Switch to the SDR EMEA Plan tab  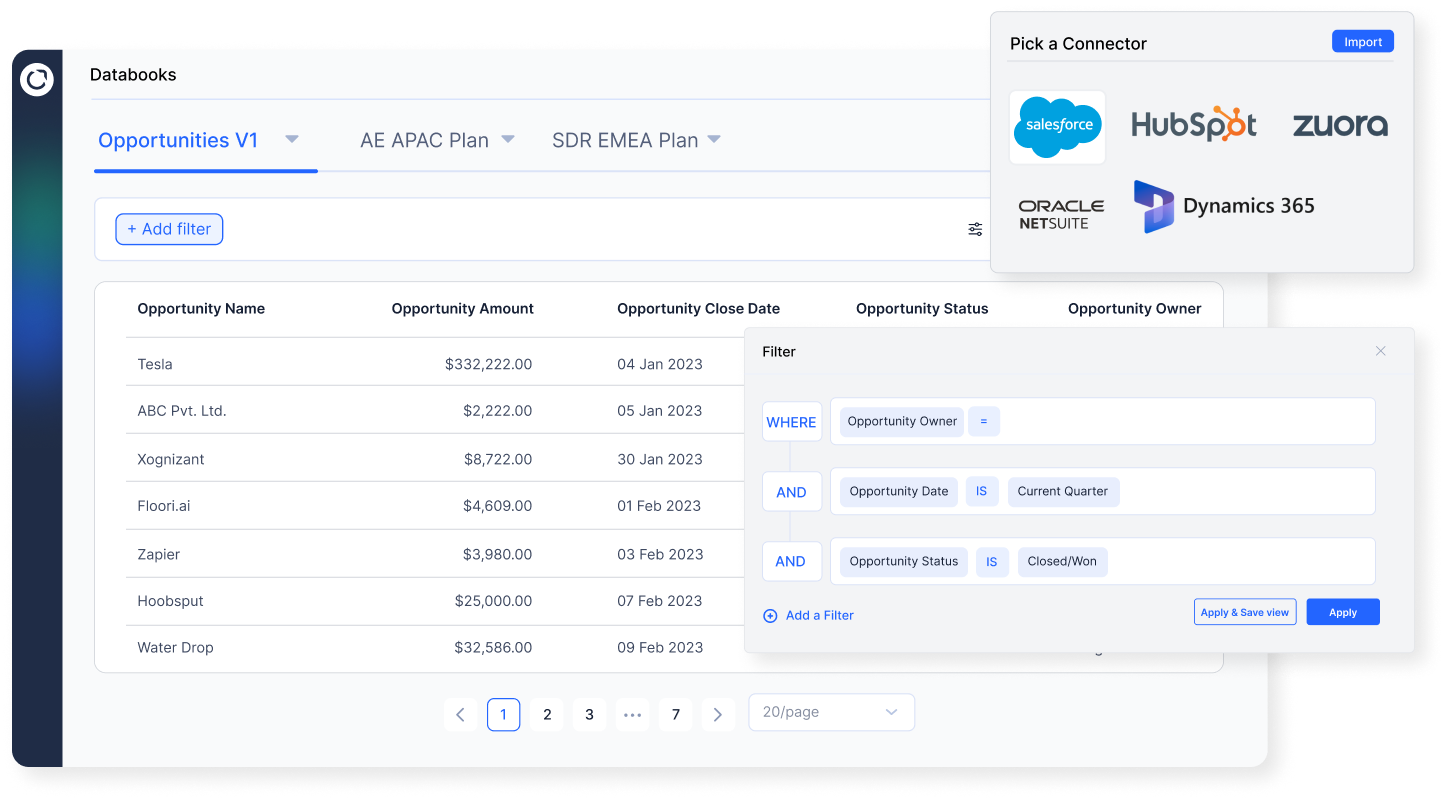click(x=624, y=140)
